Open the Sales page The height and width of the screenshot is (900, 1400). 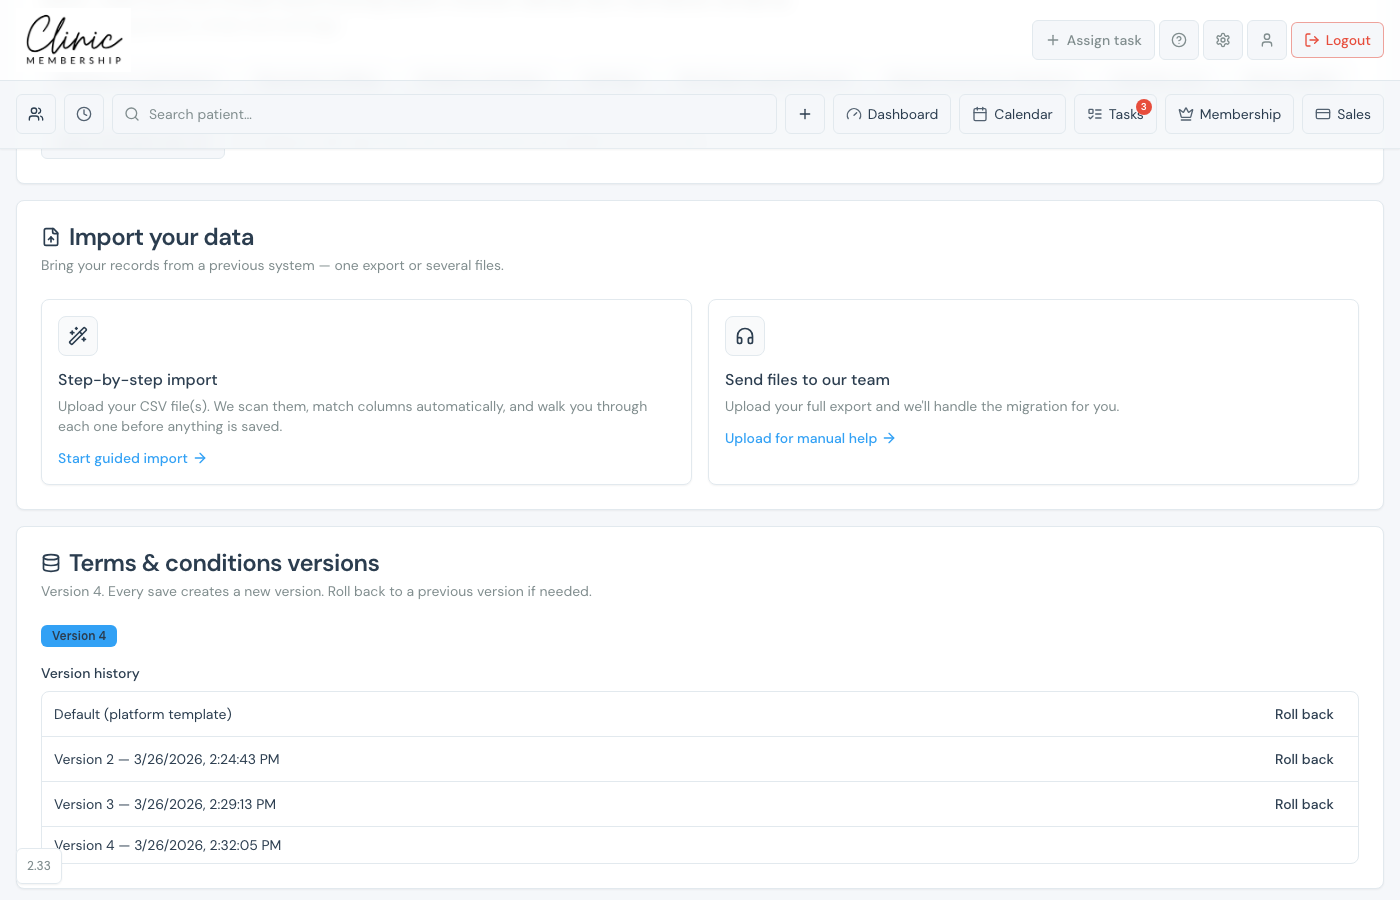click(x=1343, y=114)
